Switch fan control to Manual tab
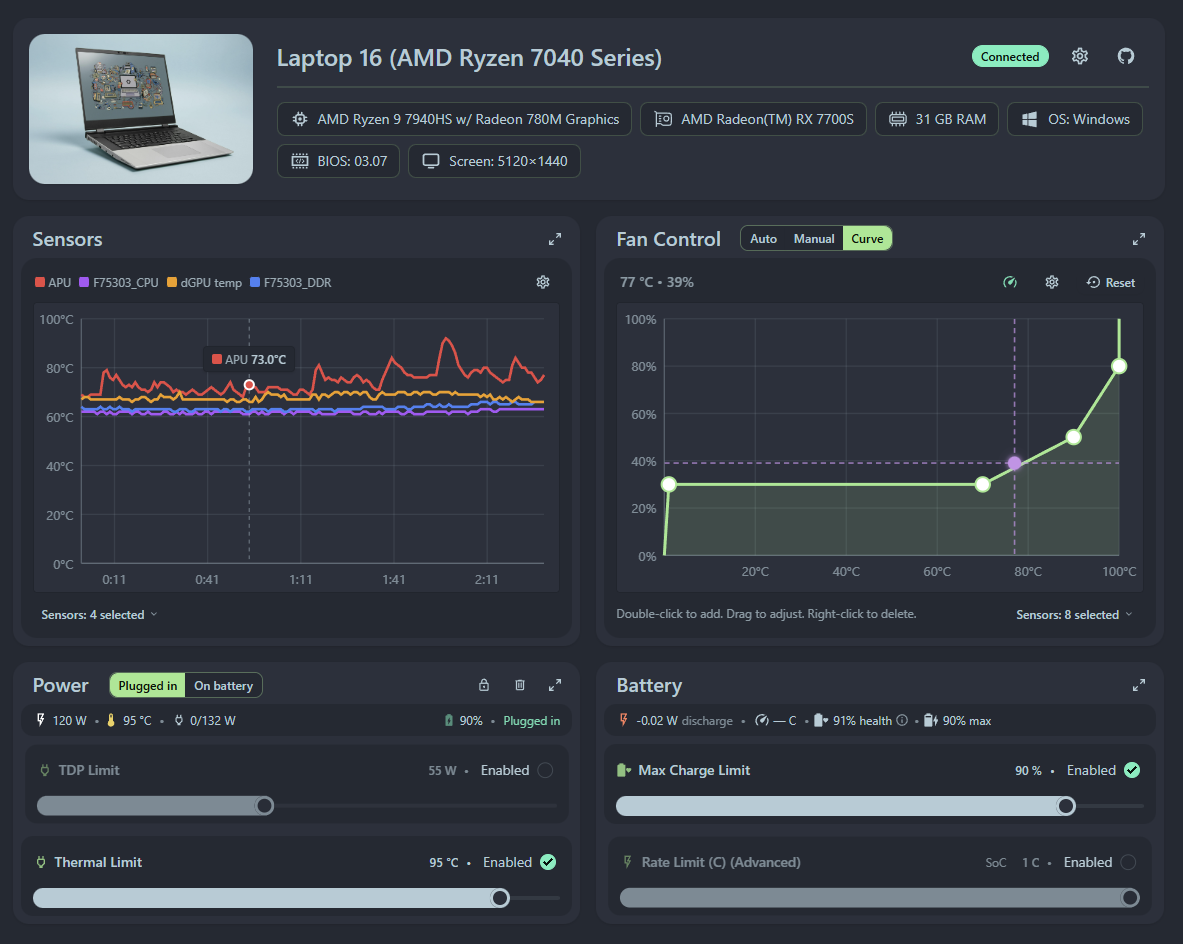The height and width of the screenshot is (944, 1183). (x=813, y=239)
